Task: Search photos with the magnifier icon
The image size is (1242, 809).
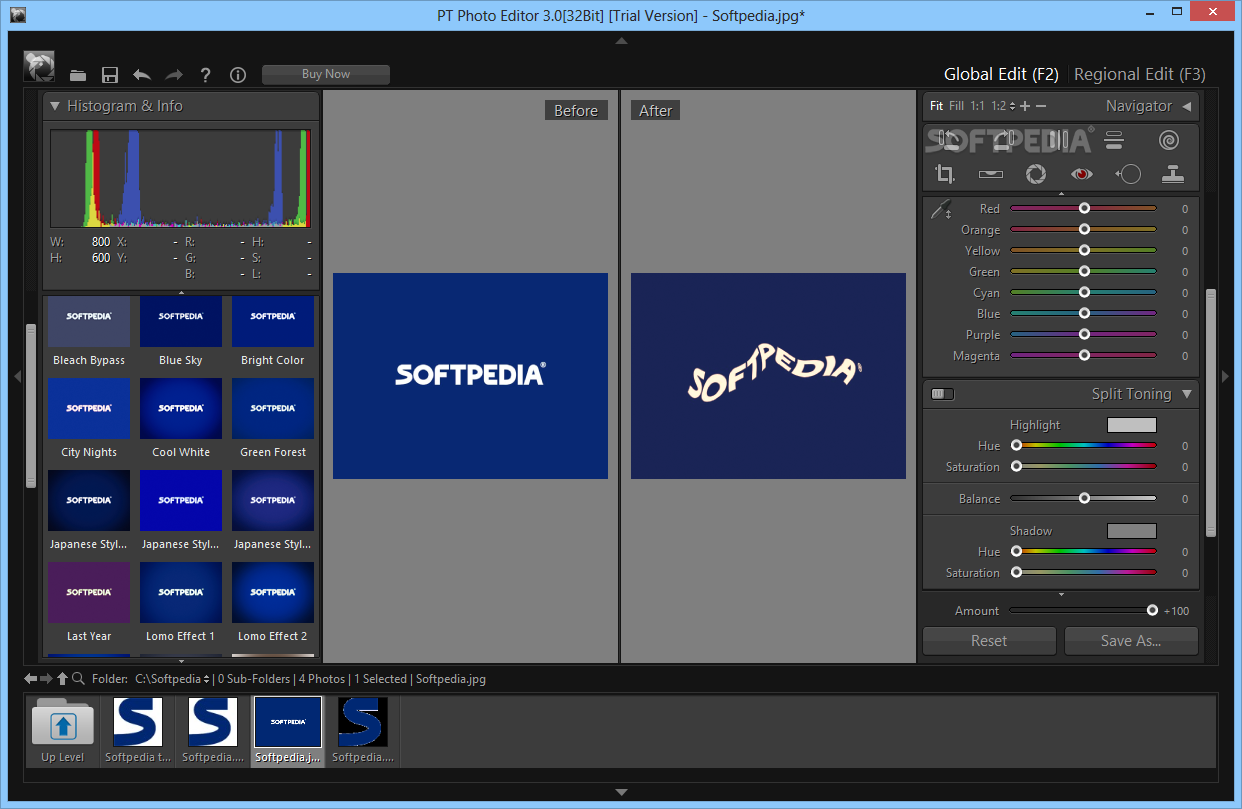Action: tap(78, 679)
